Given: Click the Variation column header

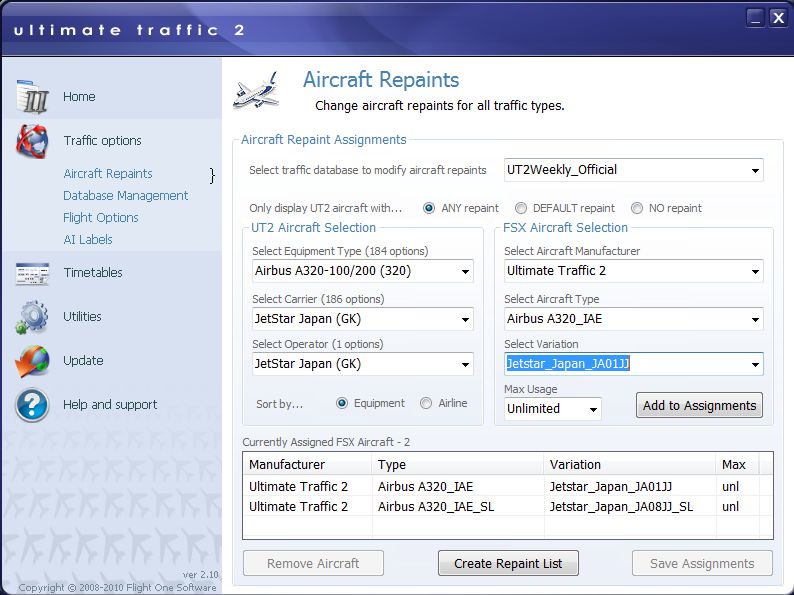Looking at the screenshot, I should point(630,464).
